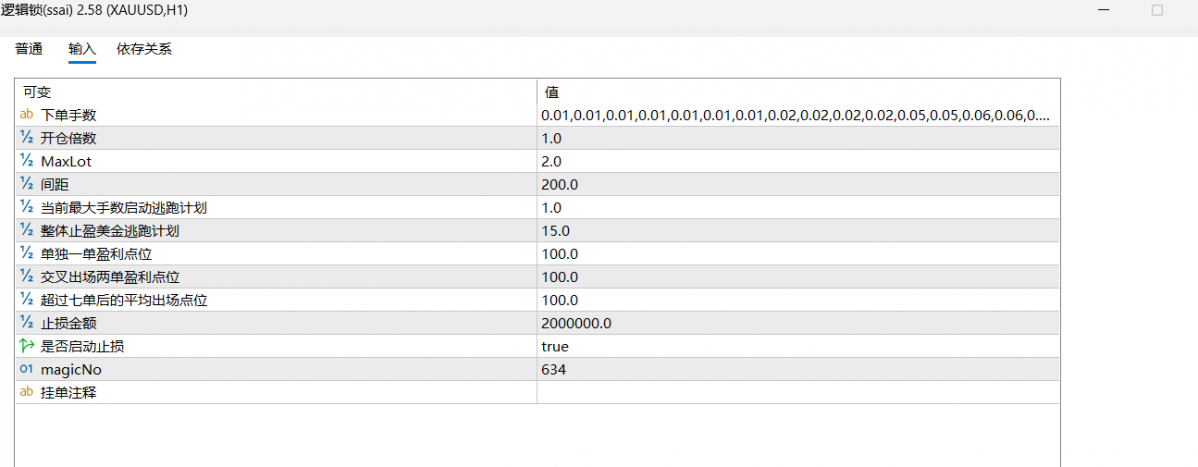Viewport: 1198px width, 467px height.
Task: Click the string icon beside 挂单注释
Action: pyautogui.click(x=26, y=393)
